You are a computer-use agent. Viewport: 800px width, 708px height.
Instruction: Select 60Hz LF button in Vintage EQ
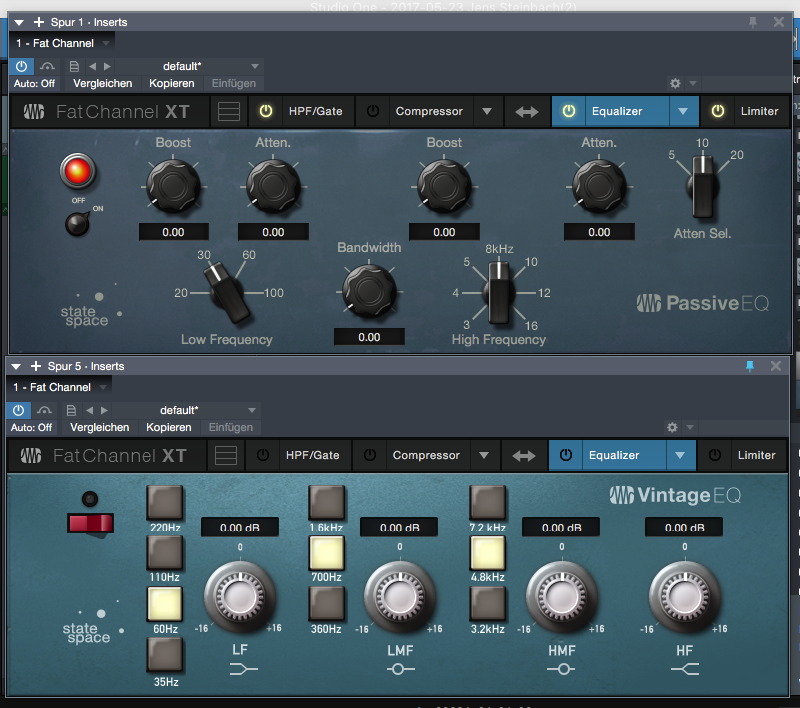(165, 603)
